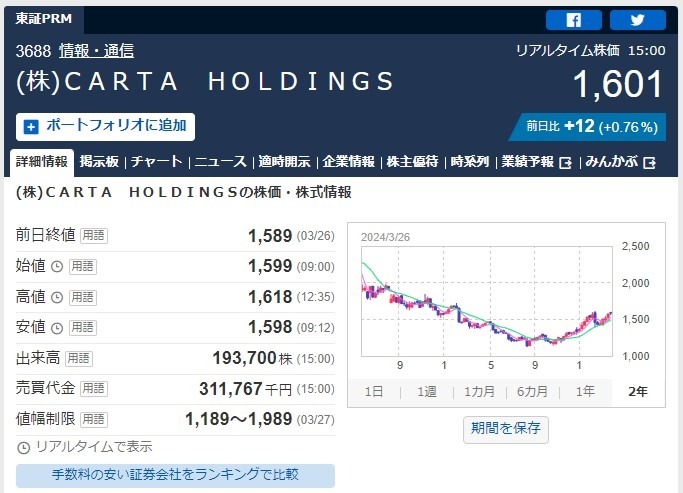This screenshot has width=683, height=493.
Task: Click リアルタイムで表示 link
Action: coord(94,447)
